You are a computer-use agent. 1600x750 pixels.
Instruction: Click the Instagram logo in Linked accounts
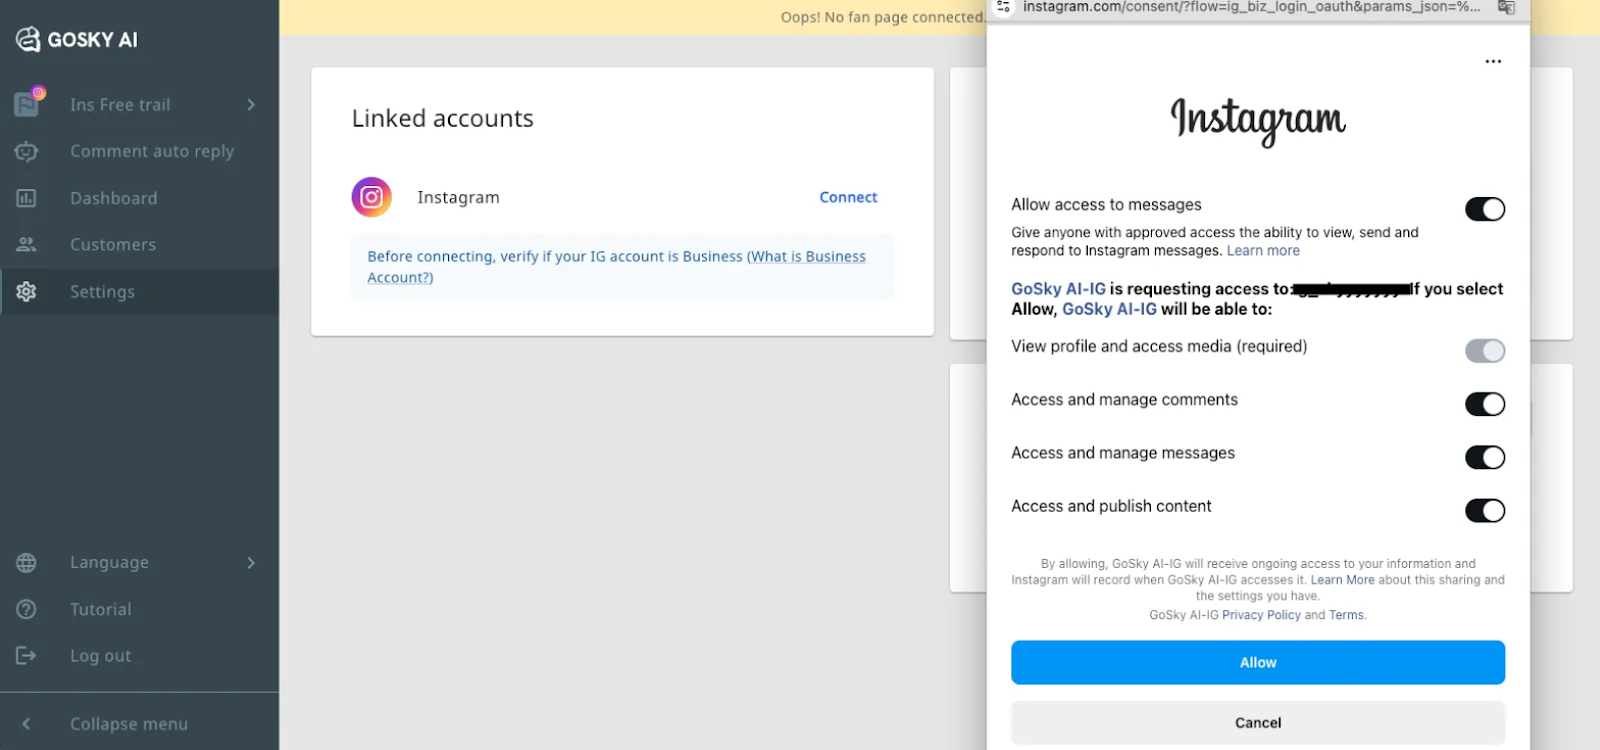click(371, 197)
